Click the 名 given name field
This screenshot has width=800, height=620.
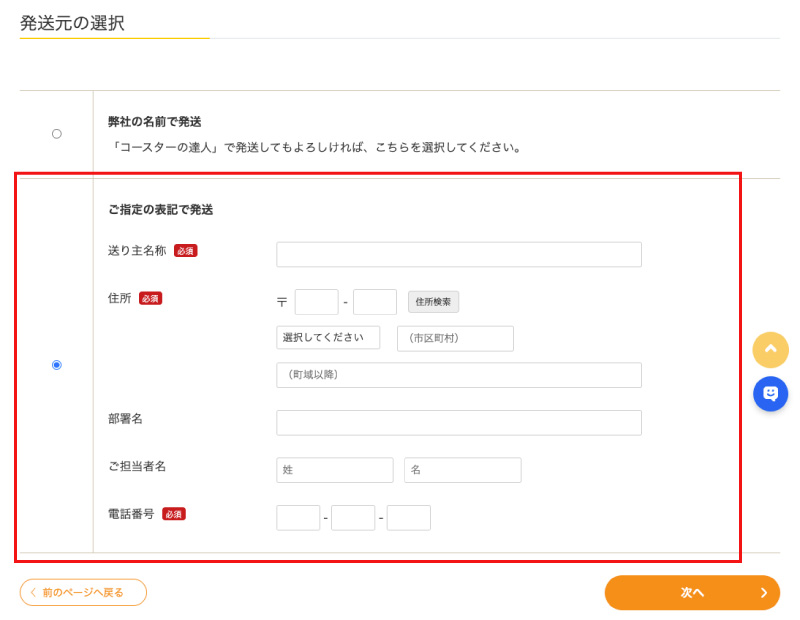click(463, 470)
